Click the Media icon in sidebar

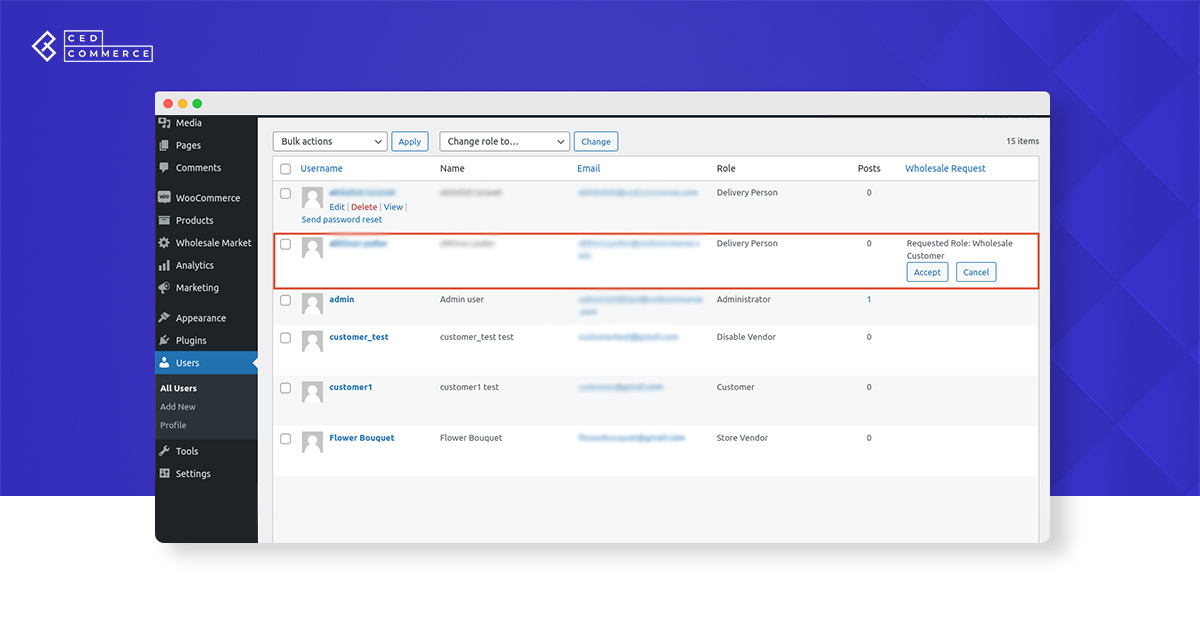point(164,123)
